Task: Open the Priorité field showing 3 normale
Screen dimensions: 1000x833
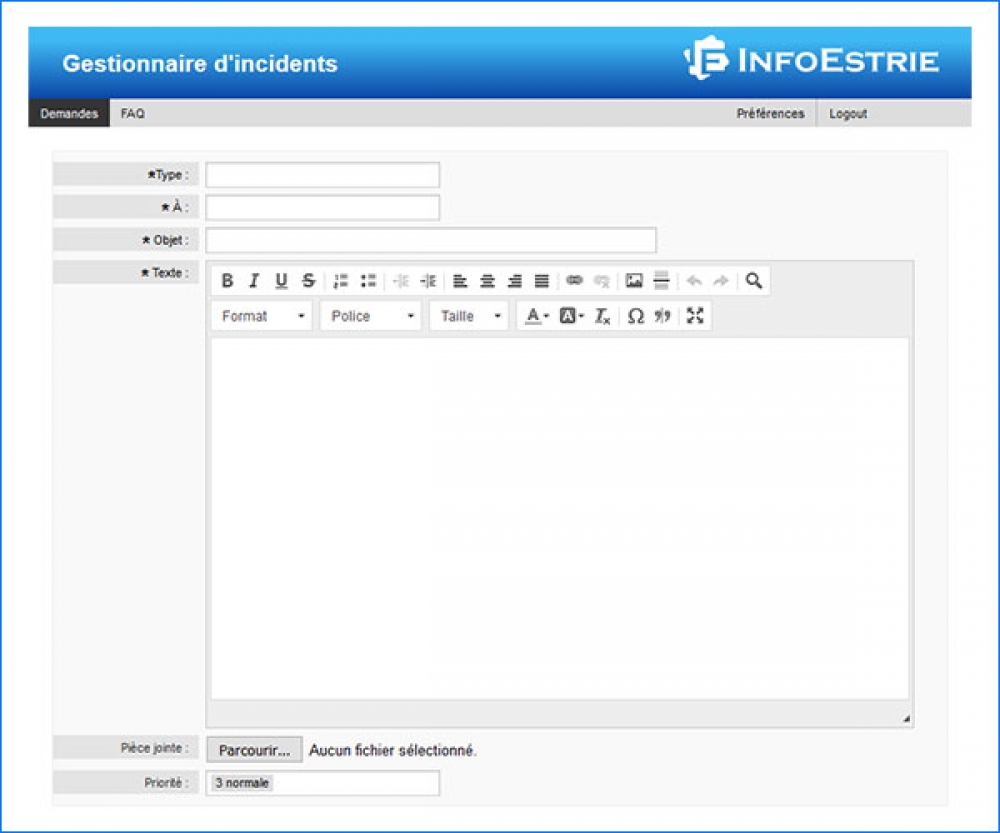Action: 323,783
